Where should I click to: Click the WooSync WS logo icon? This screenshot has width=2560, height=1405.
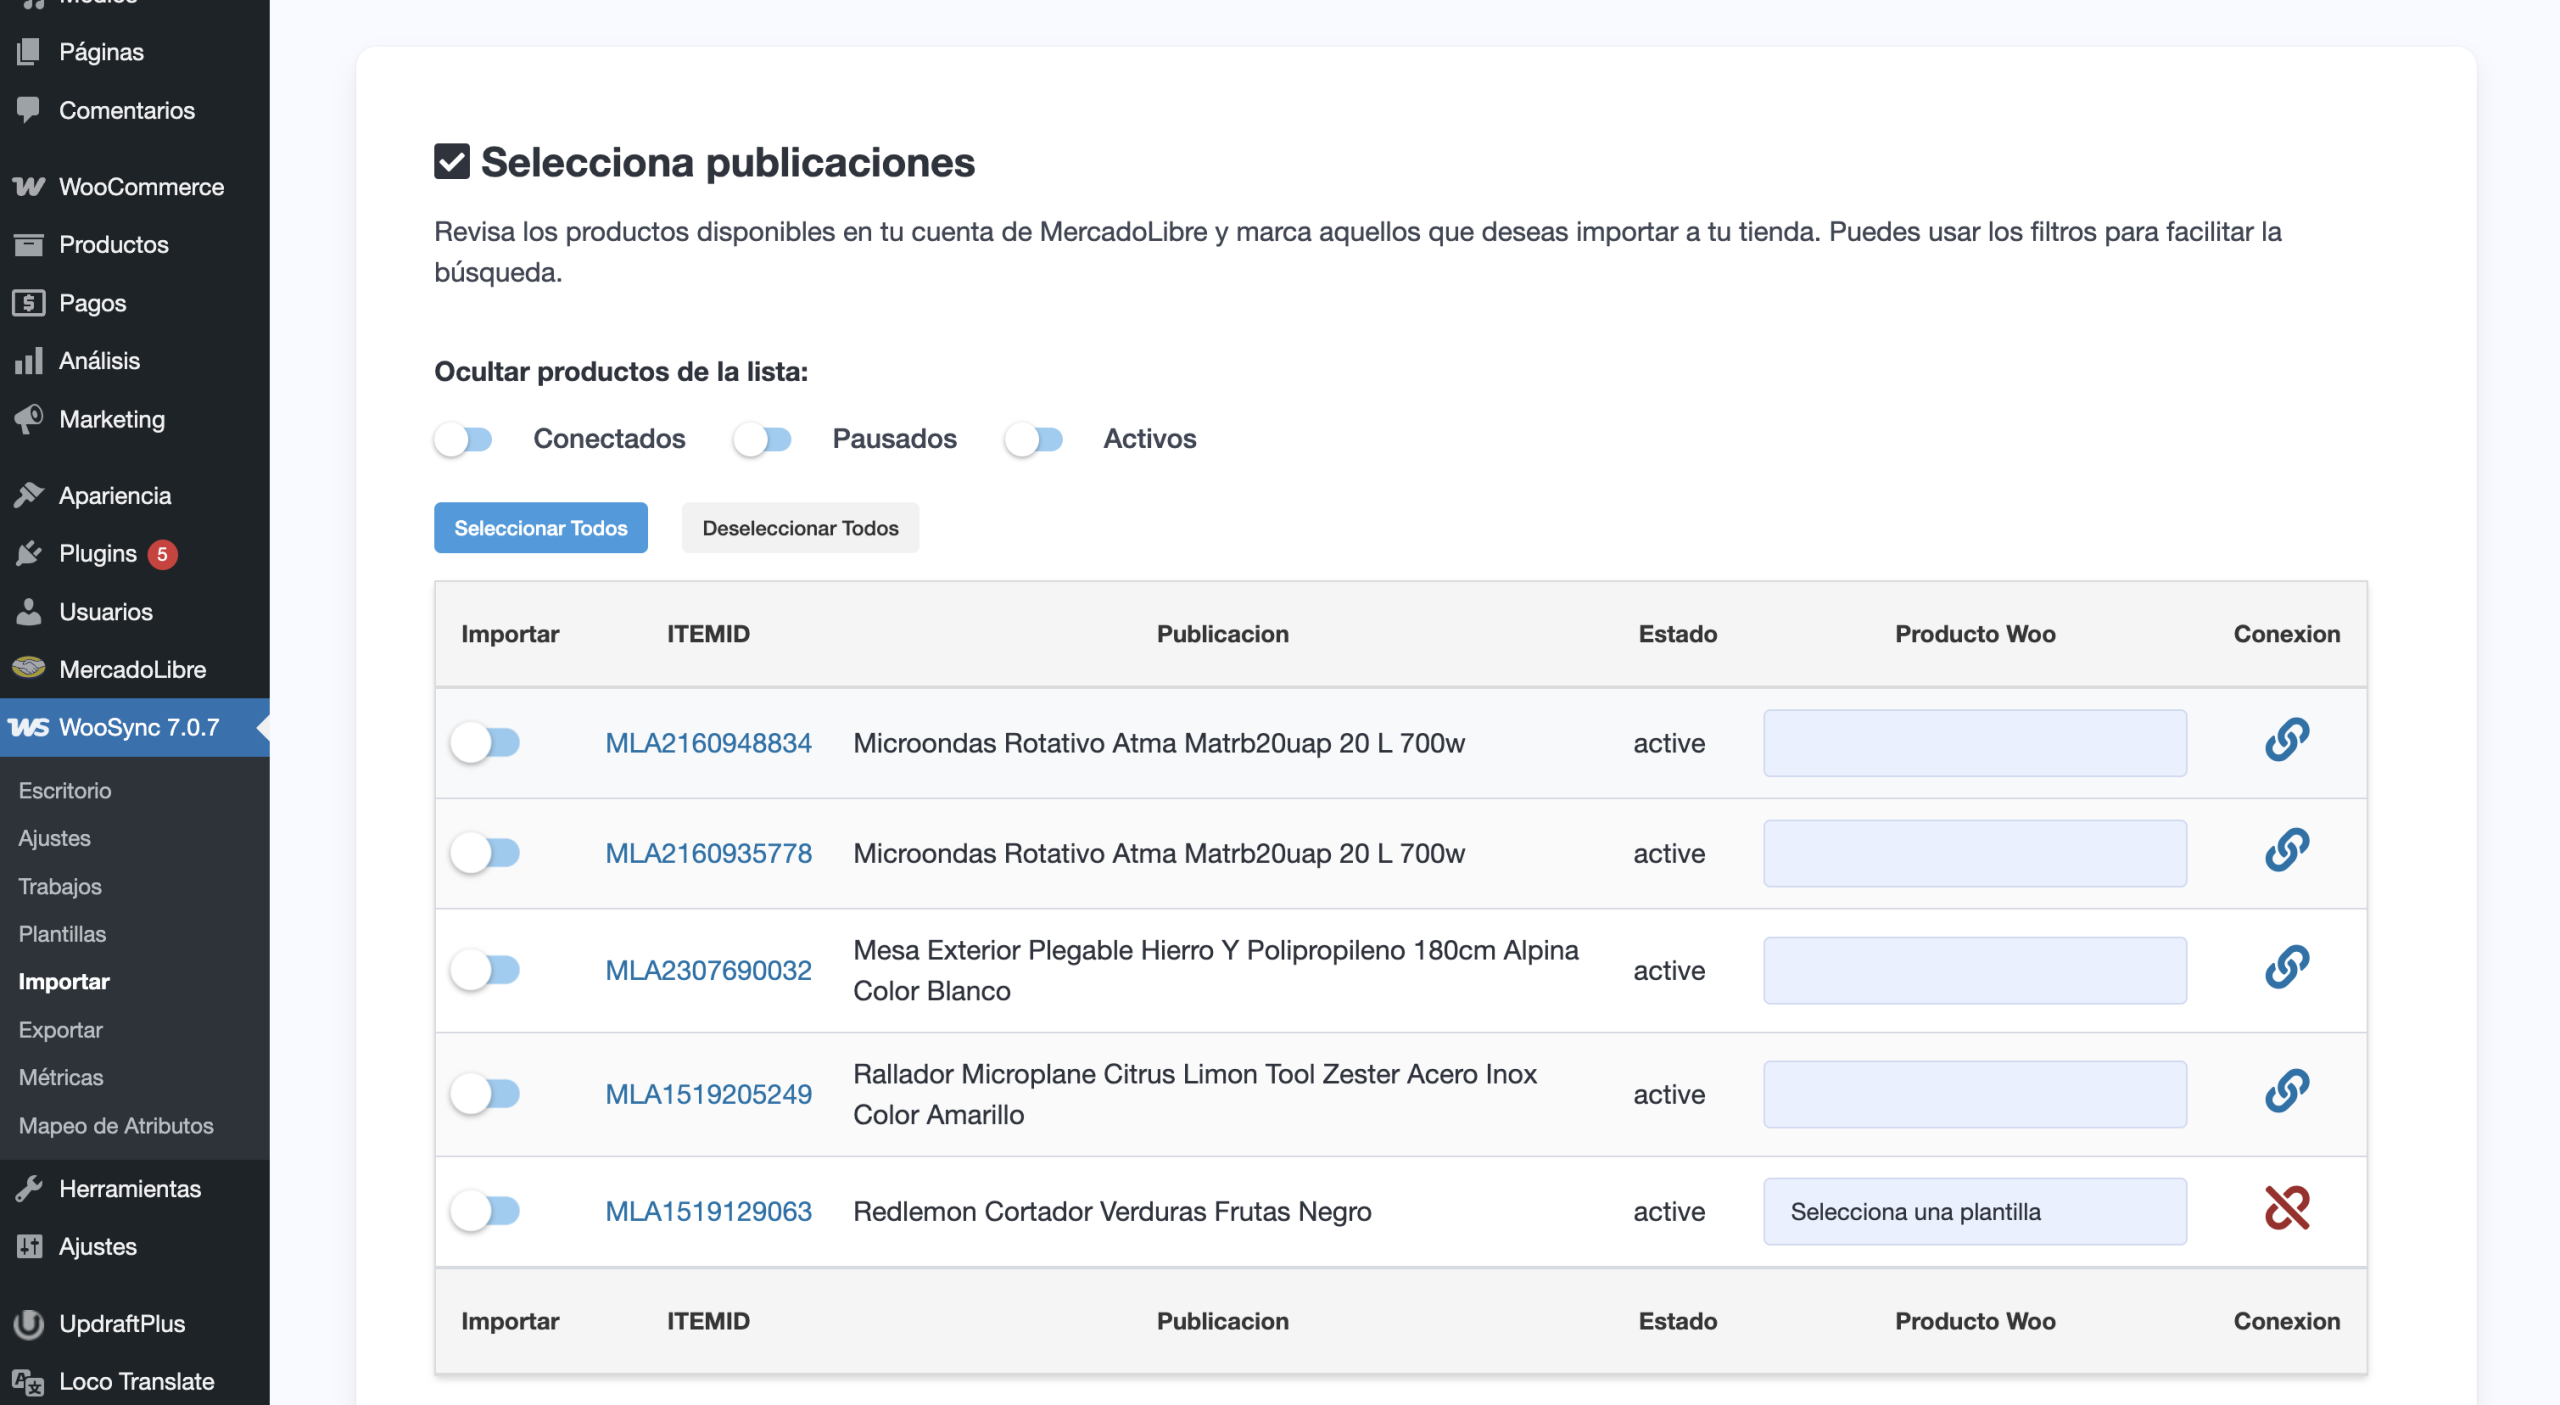29,727
